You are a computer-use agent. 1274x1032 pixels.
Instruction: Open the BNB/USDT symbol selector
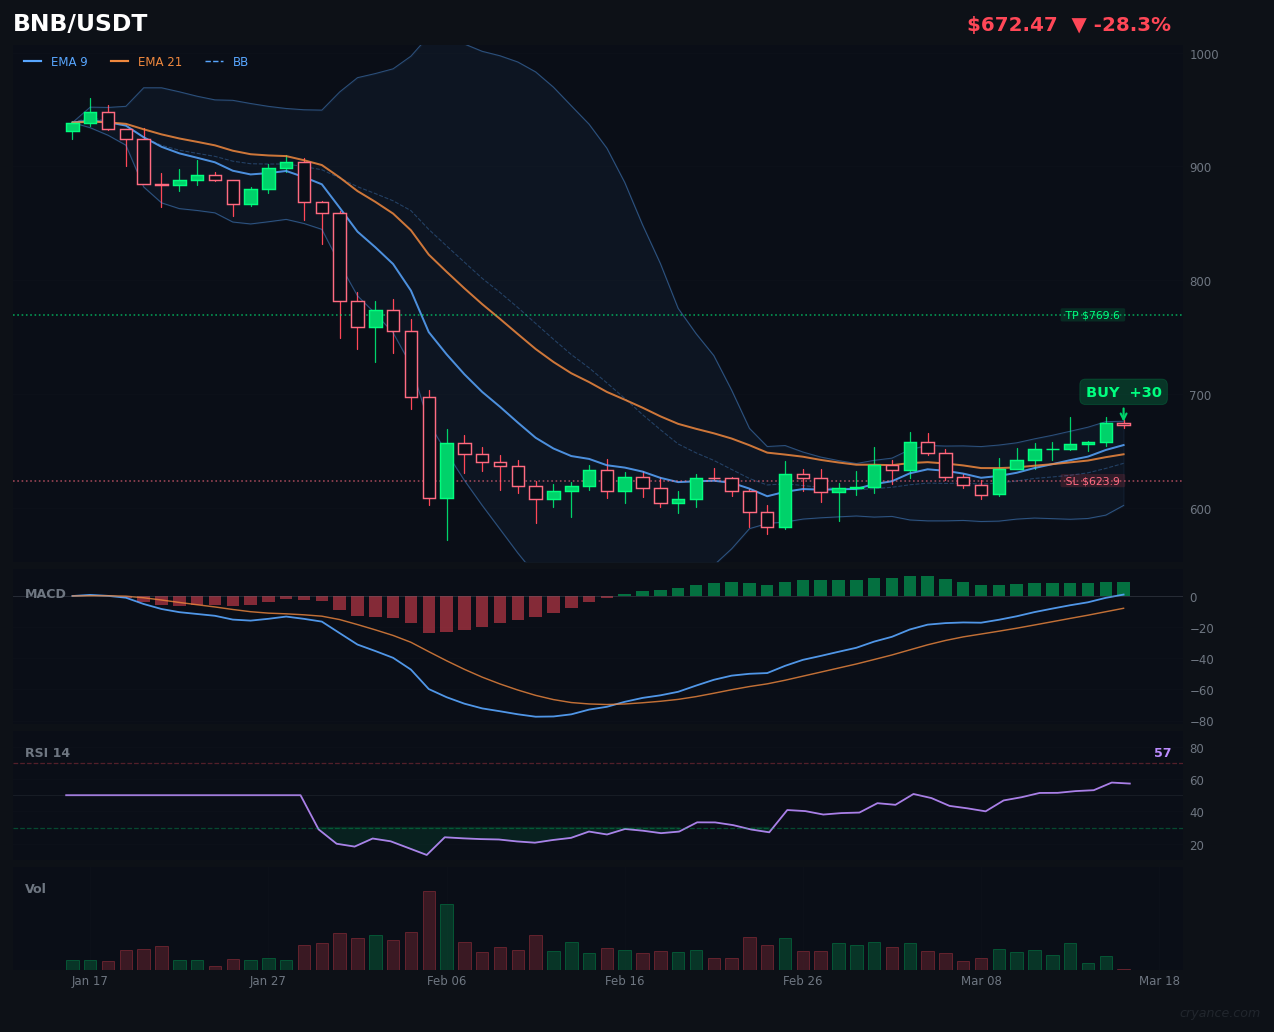[79, 23]
